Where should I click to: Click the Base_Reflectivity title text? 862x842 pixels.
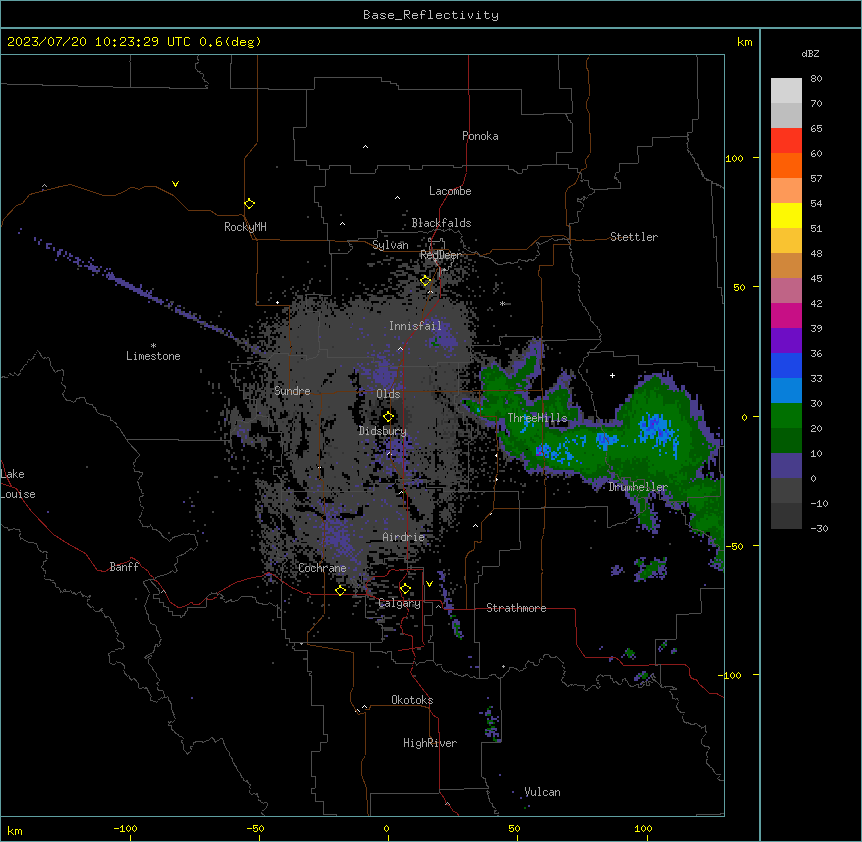coord(431,15)
